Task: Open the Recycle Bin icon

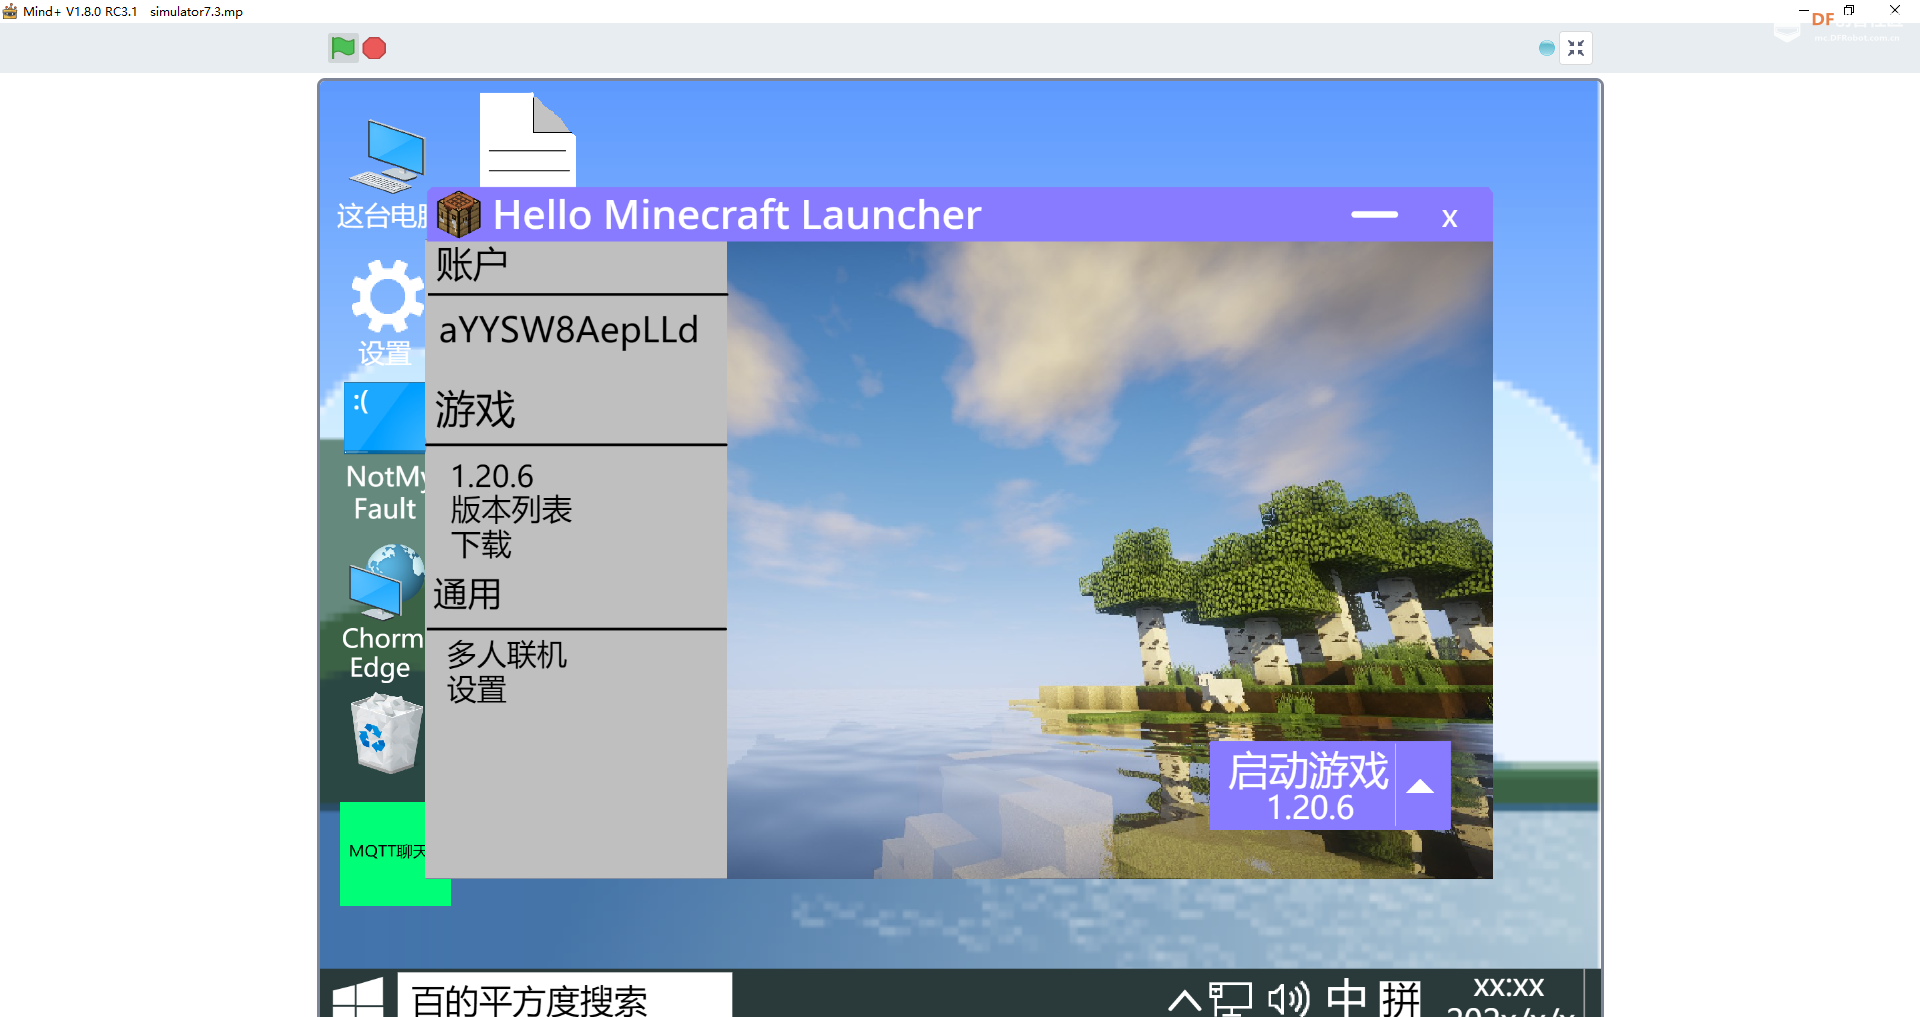Action: pos(387,734)
